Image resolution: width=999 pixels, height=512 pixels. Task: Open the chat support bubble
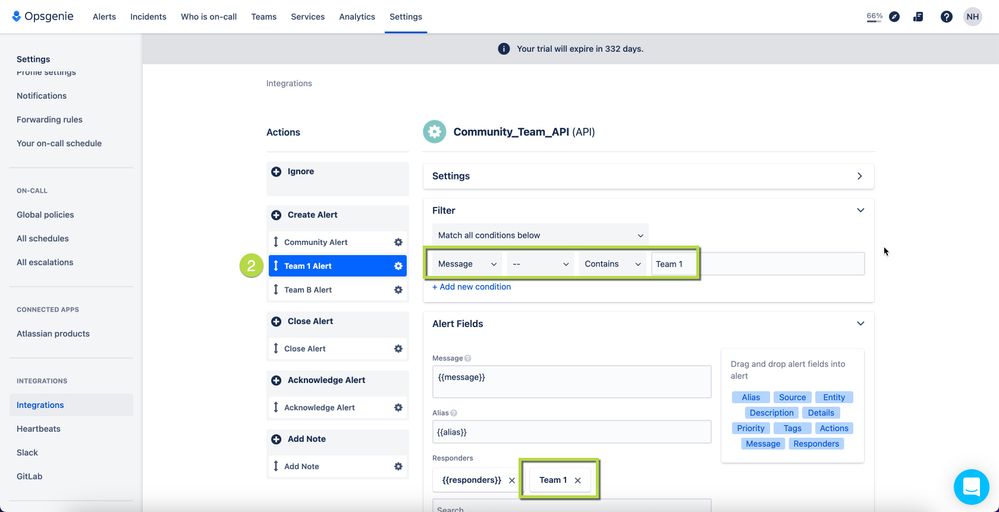(x=971, y=487)
